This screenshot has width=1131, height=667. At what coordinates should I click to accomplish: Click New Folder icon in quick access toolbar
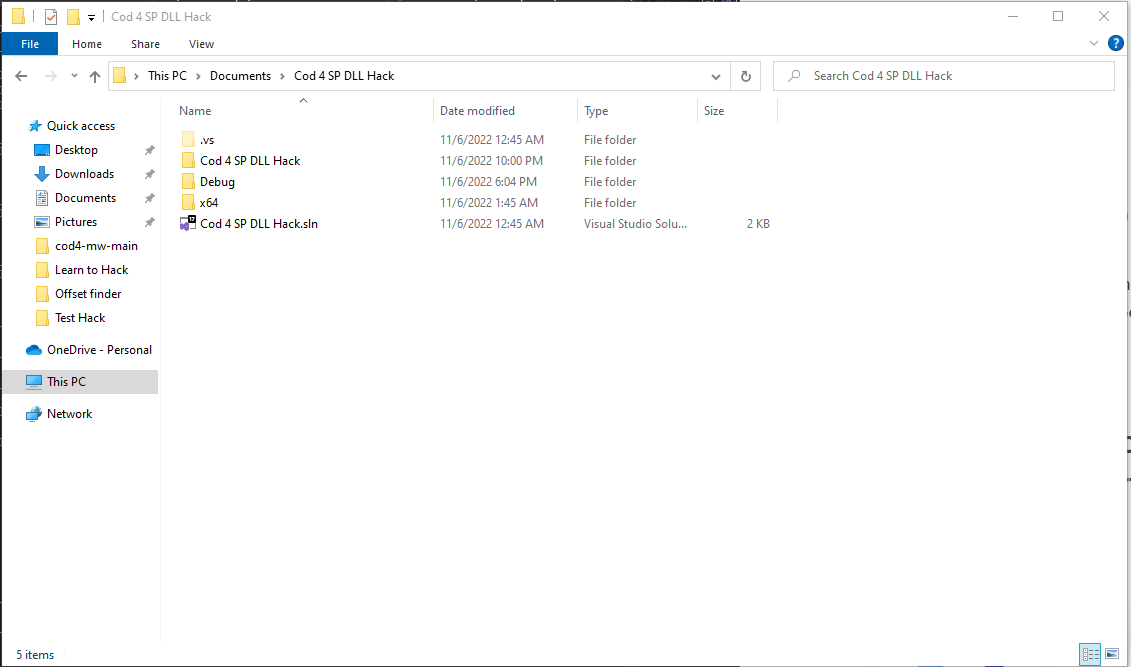pyautogui.click(x=73, y=17)
